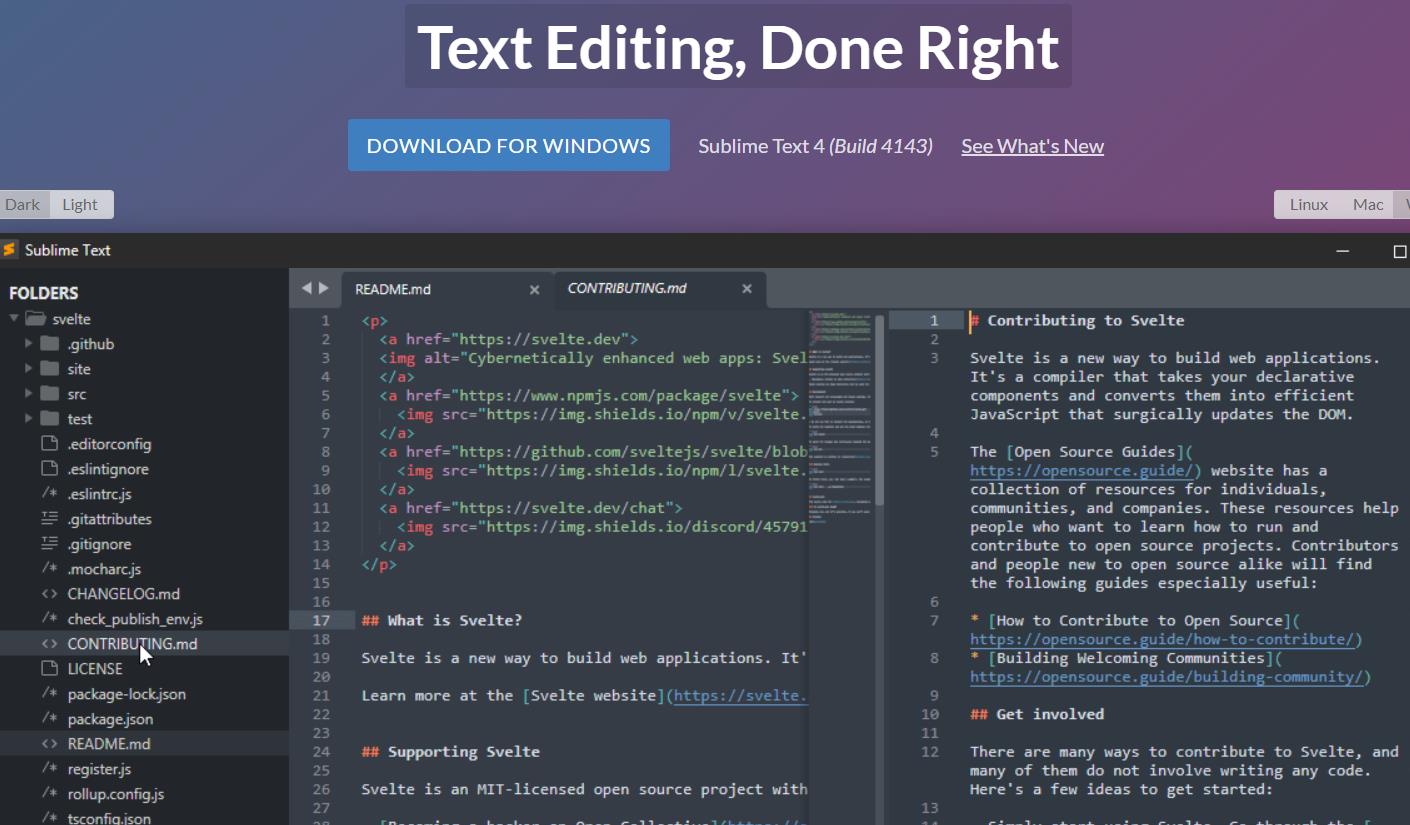Switch to the CONTRIBUTING.md tab
This screenshot has height=825, width=1410.
pyautogui.click(x=660, y=289)
